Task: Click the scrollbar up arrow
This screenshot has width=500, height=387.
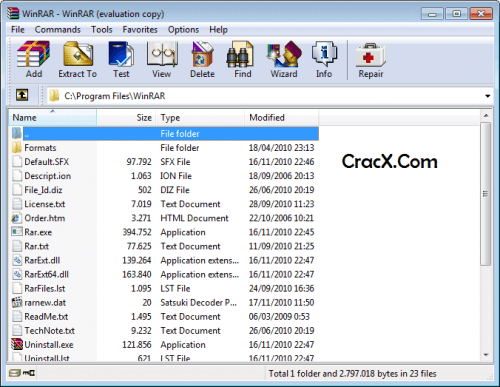Action: point(486,115)
